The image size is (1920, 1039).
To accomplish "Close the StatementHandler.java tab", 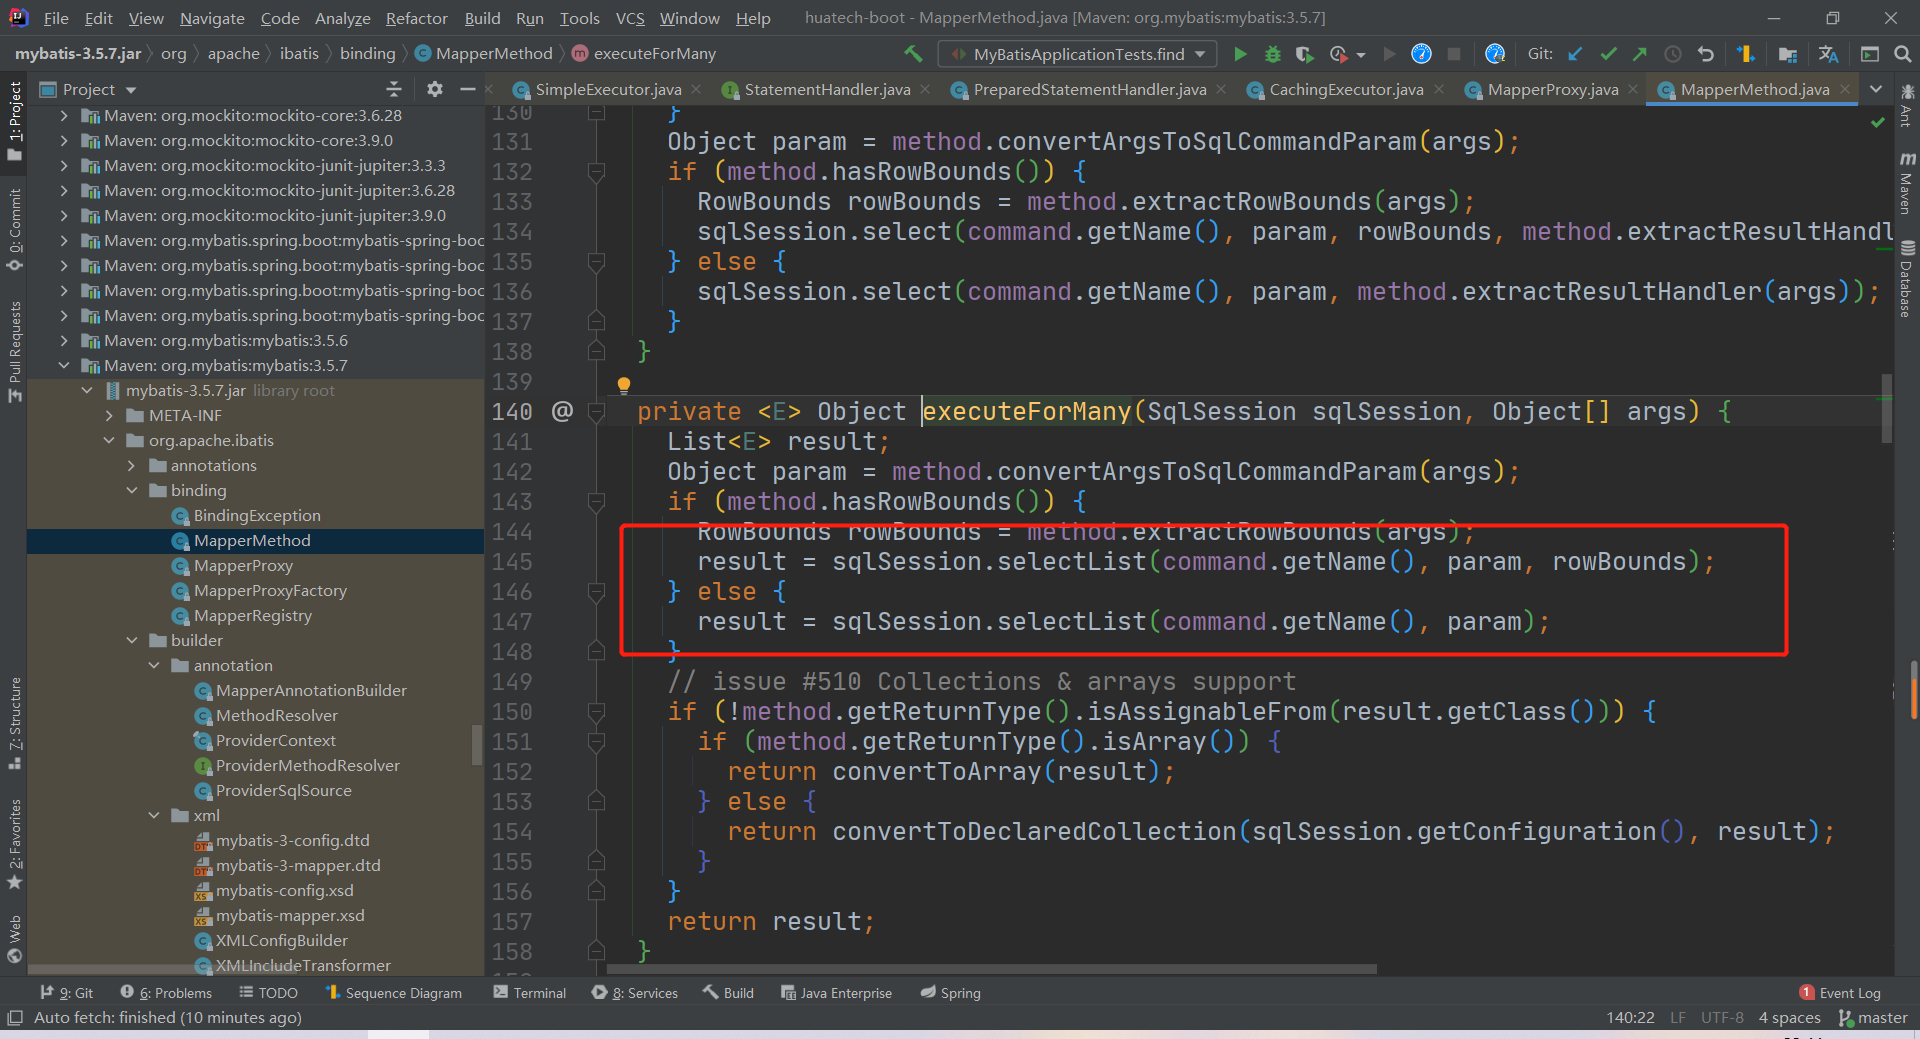I will coord(925,90).
